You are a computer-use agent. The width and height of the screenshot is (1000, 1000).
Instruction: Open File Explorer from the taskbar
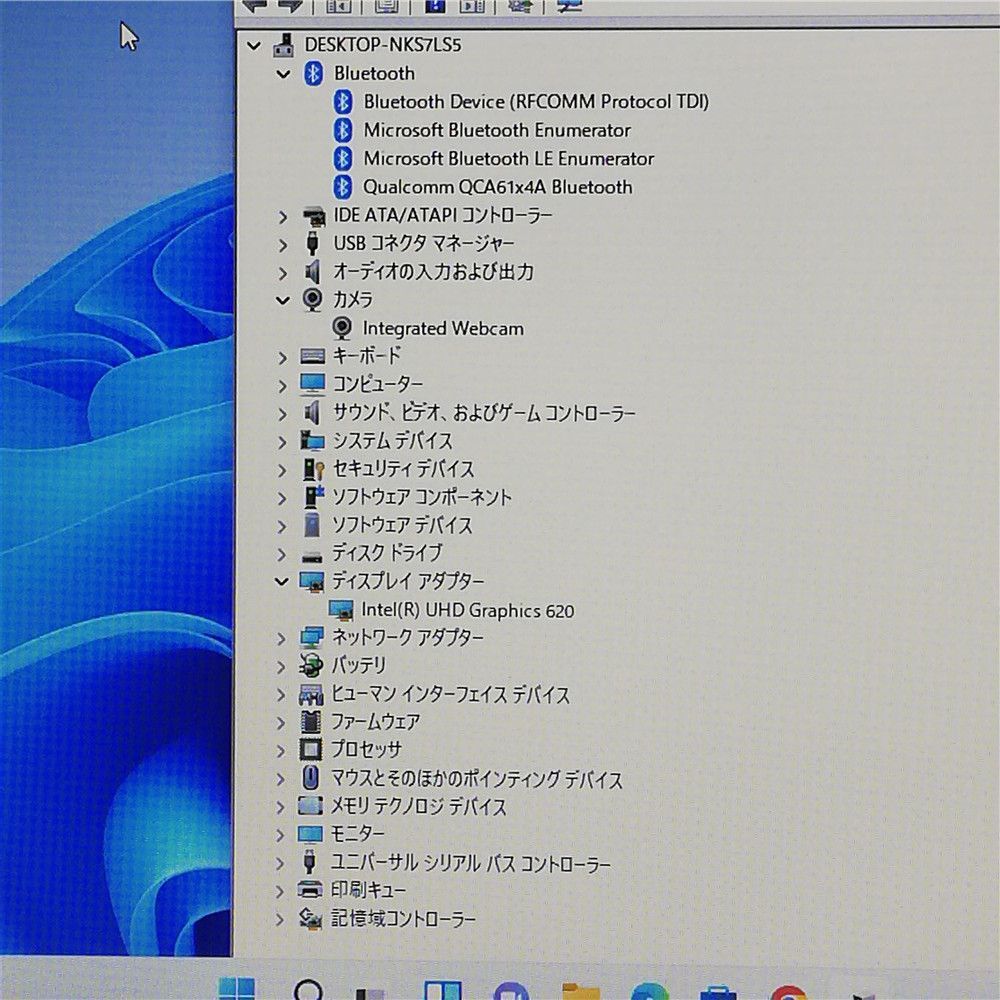580,992
